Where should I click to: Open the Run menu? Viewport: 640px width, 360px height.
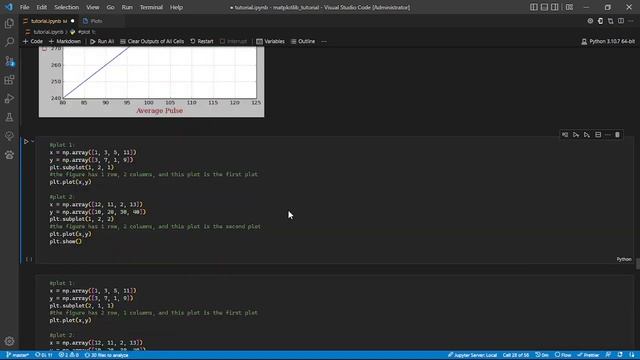(x=127, y=7)
